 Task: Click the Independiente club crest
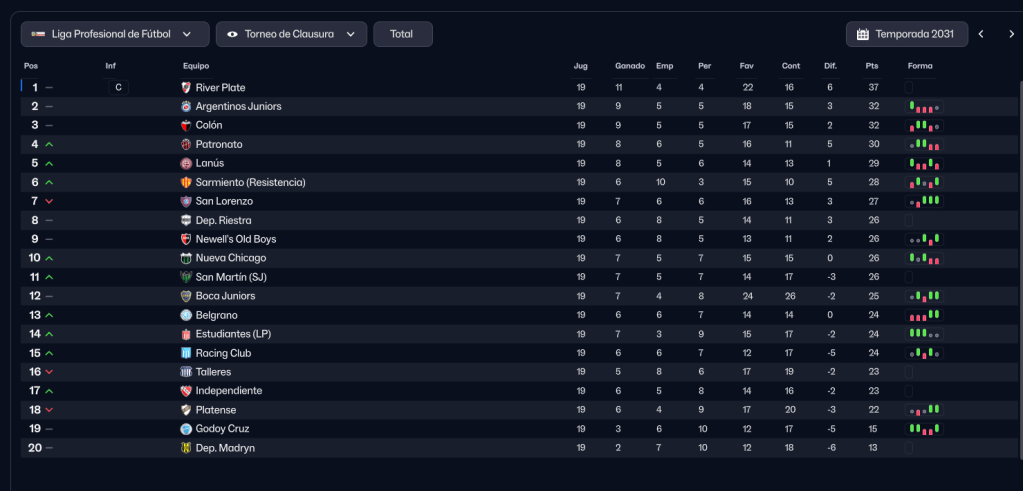pyautogui.click(x=185, y=391)
